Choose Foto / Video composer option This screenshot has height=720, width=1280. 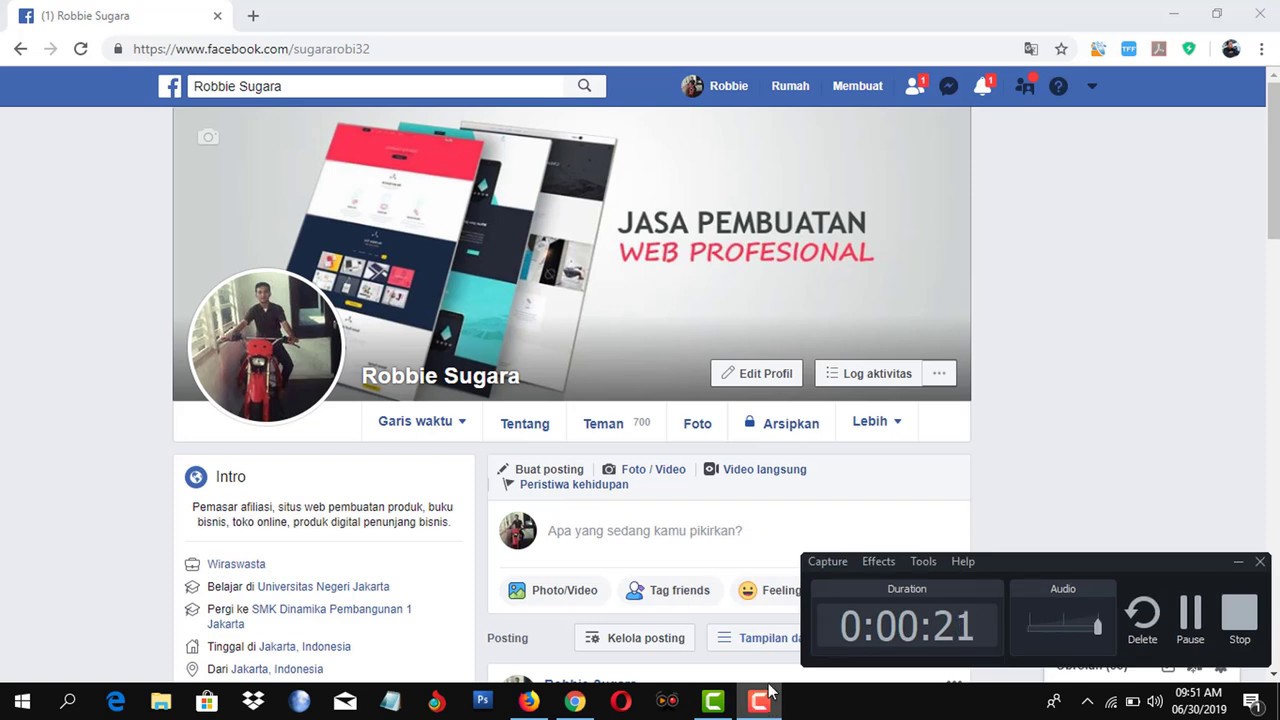644,469
